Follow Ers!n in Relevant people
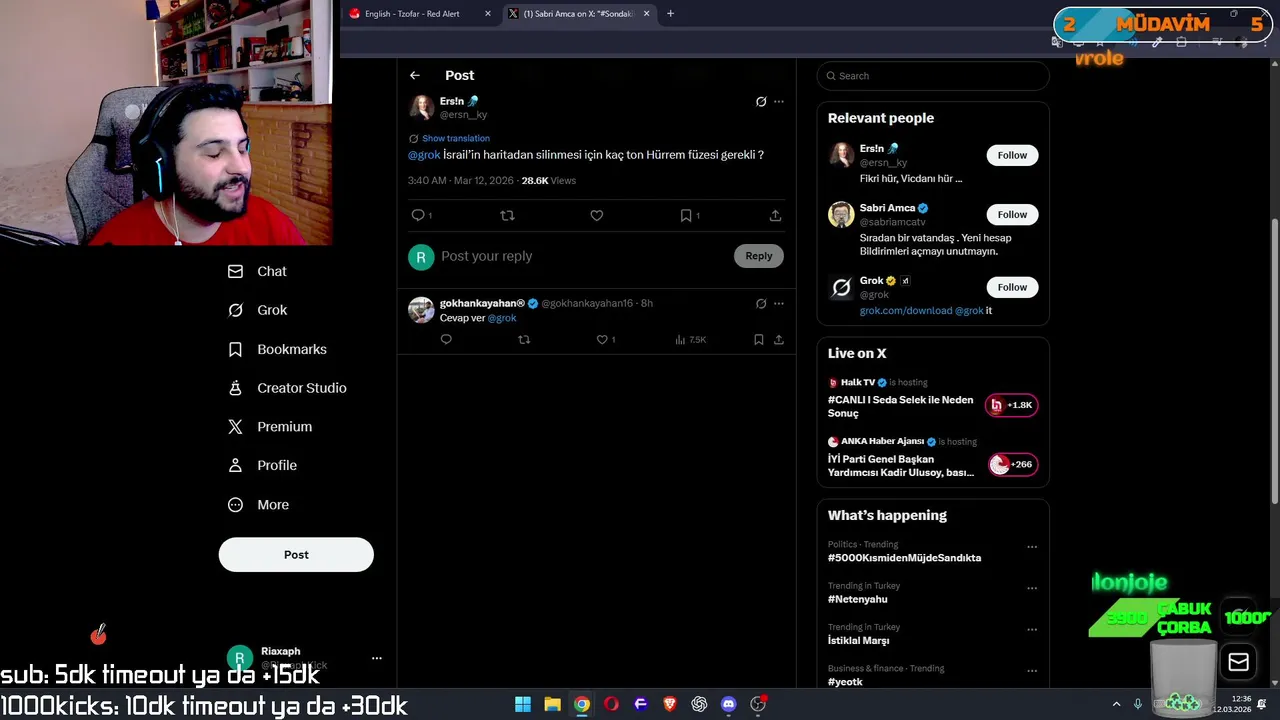Screen dimensions: 1280x720 coord(1012,155)
